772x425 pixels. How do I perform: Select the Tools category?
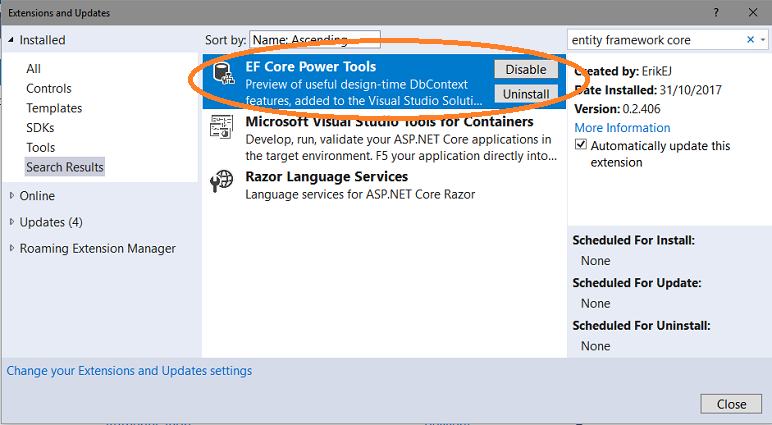[x=40, y=147]
